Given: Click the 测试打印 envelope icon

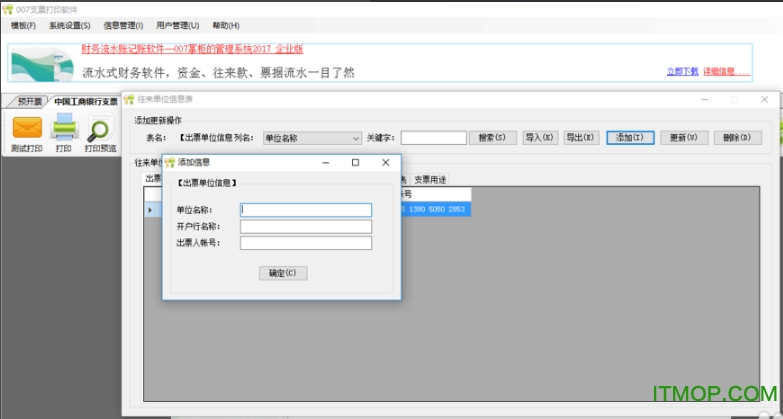Looking at the screenshot, I should point(27,128).
